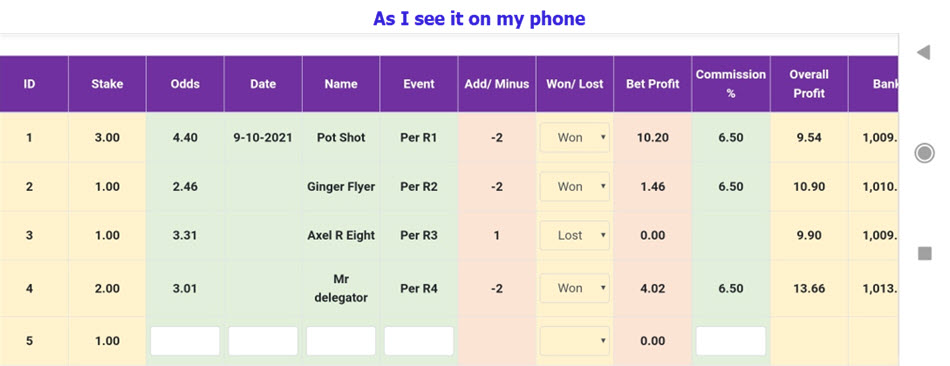The height and width of the screenshot is (366, 950).
Task: Expand the empty Won/Lost dropdown in row 5
Action: click(574, 341)
